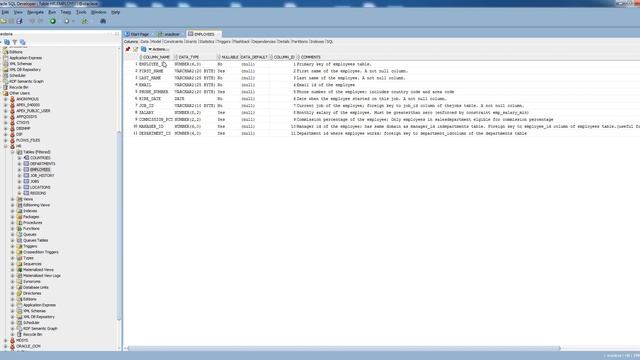Sort by NULLABLE column header
Image resolution: width=640 pixels, height=360 pixels.
pyautogui.click(x=230, y=57)
